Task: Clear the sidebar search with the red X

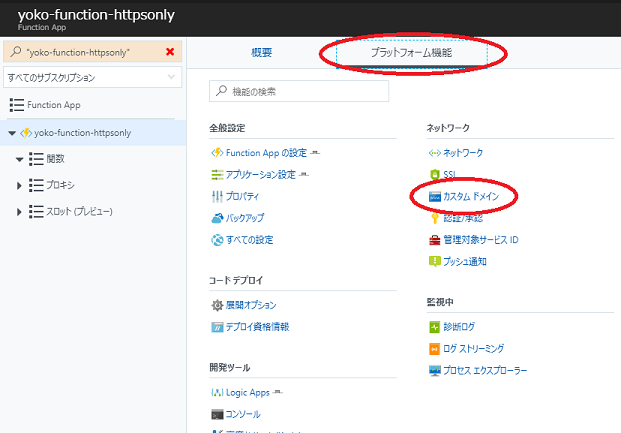Action: tap(170, 52)
